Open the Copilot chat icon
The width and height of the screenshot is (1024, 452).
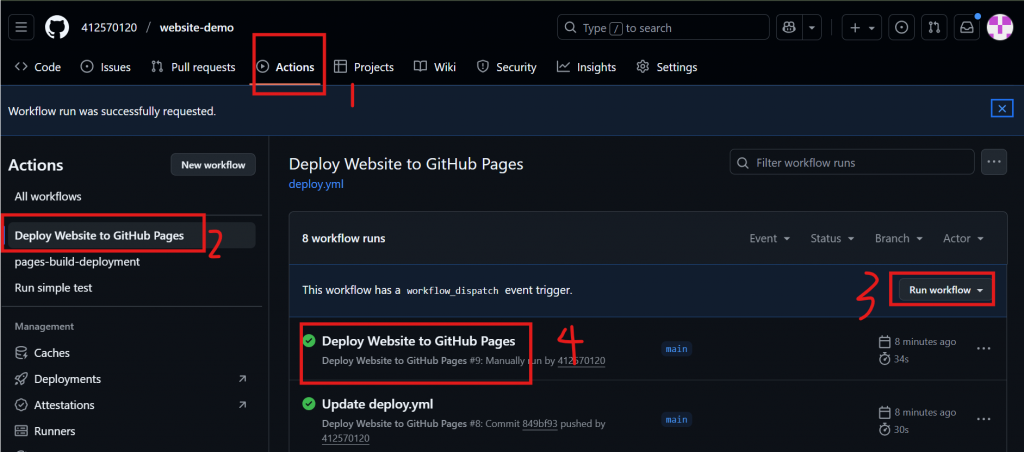(x=789, y=27)
